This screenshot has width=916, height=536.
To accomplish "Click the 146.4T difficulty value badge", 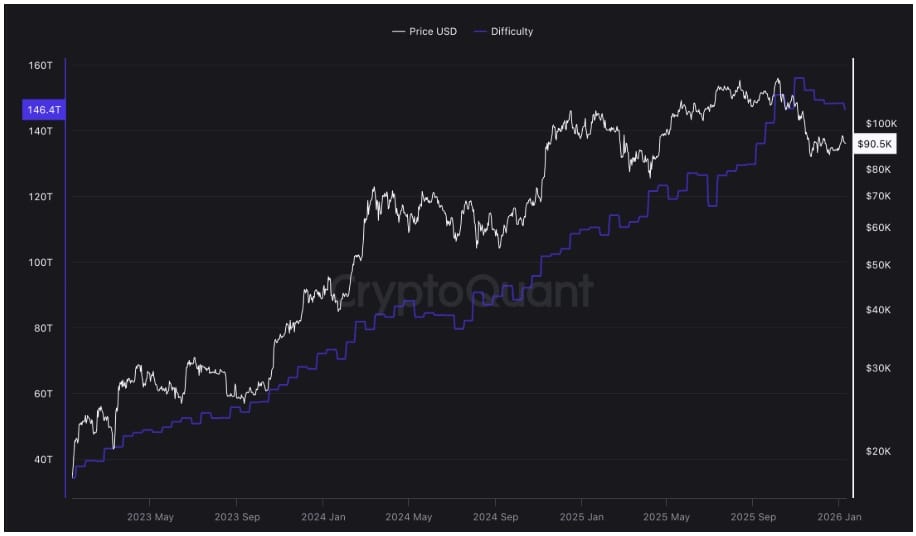I will pos(43,110).
